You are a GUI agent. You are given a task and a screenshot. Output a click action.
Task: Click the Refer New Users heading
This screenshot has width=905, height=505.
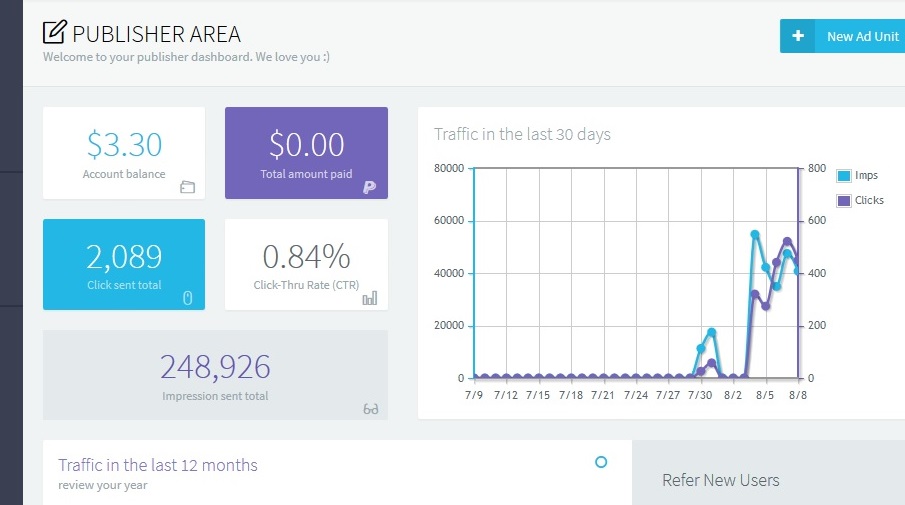[720, 480]
